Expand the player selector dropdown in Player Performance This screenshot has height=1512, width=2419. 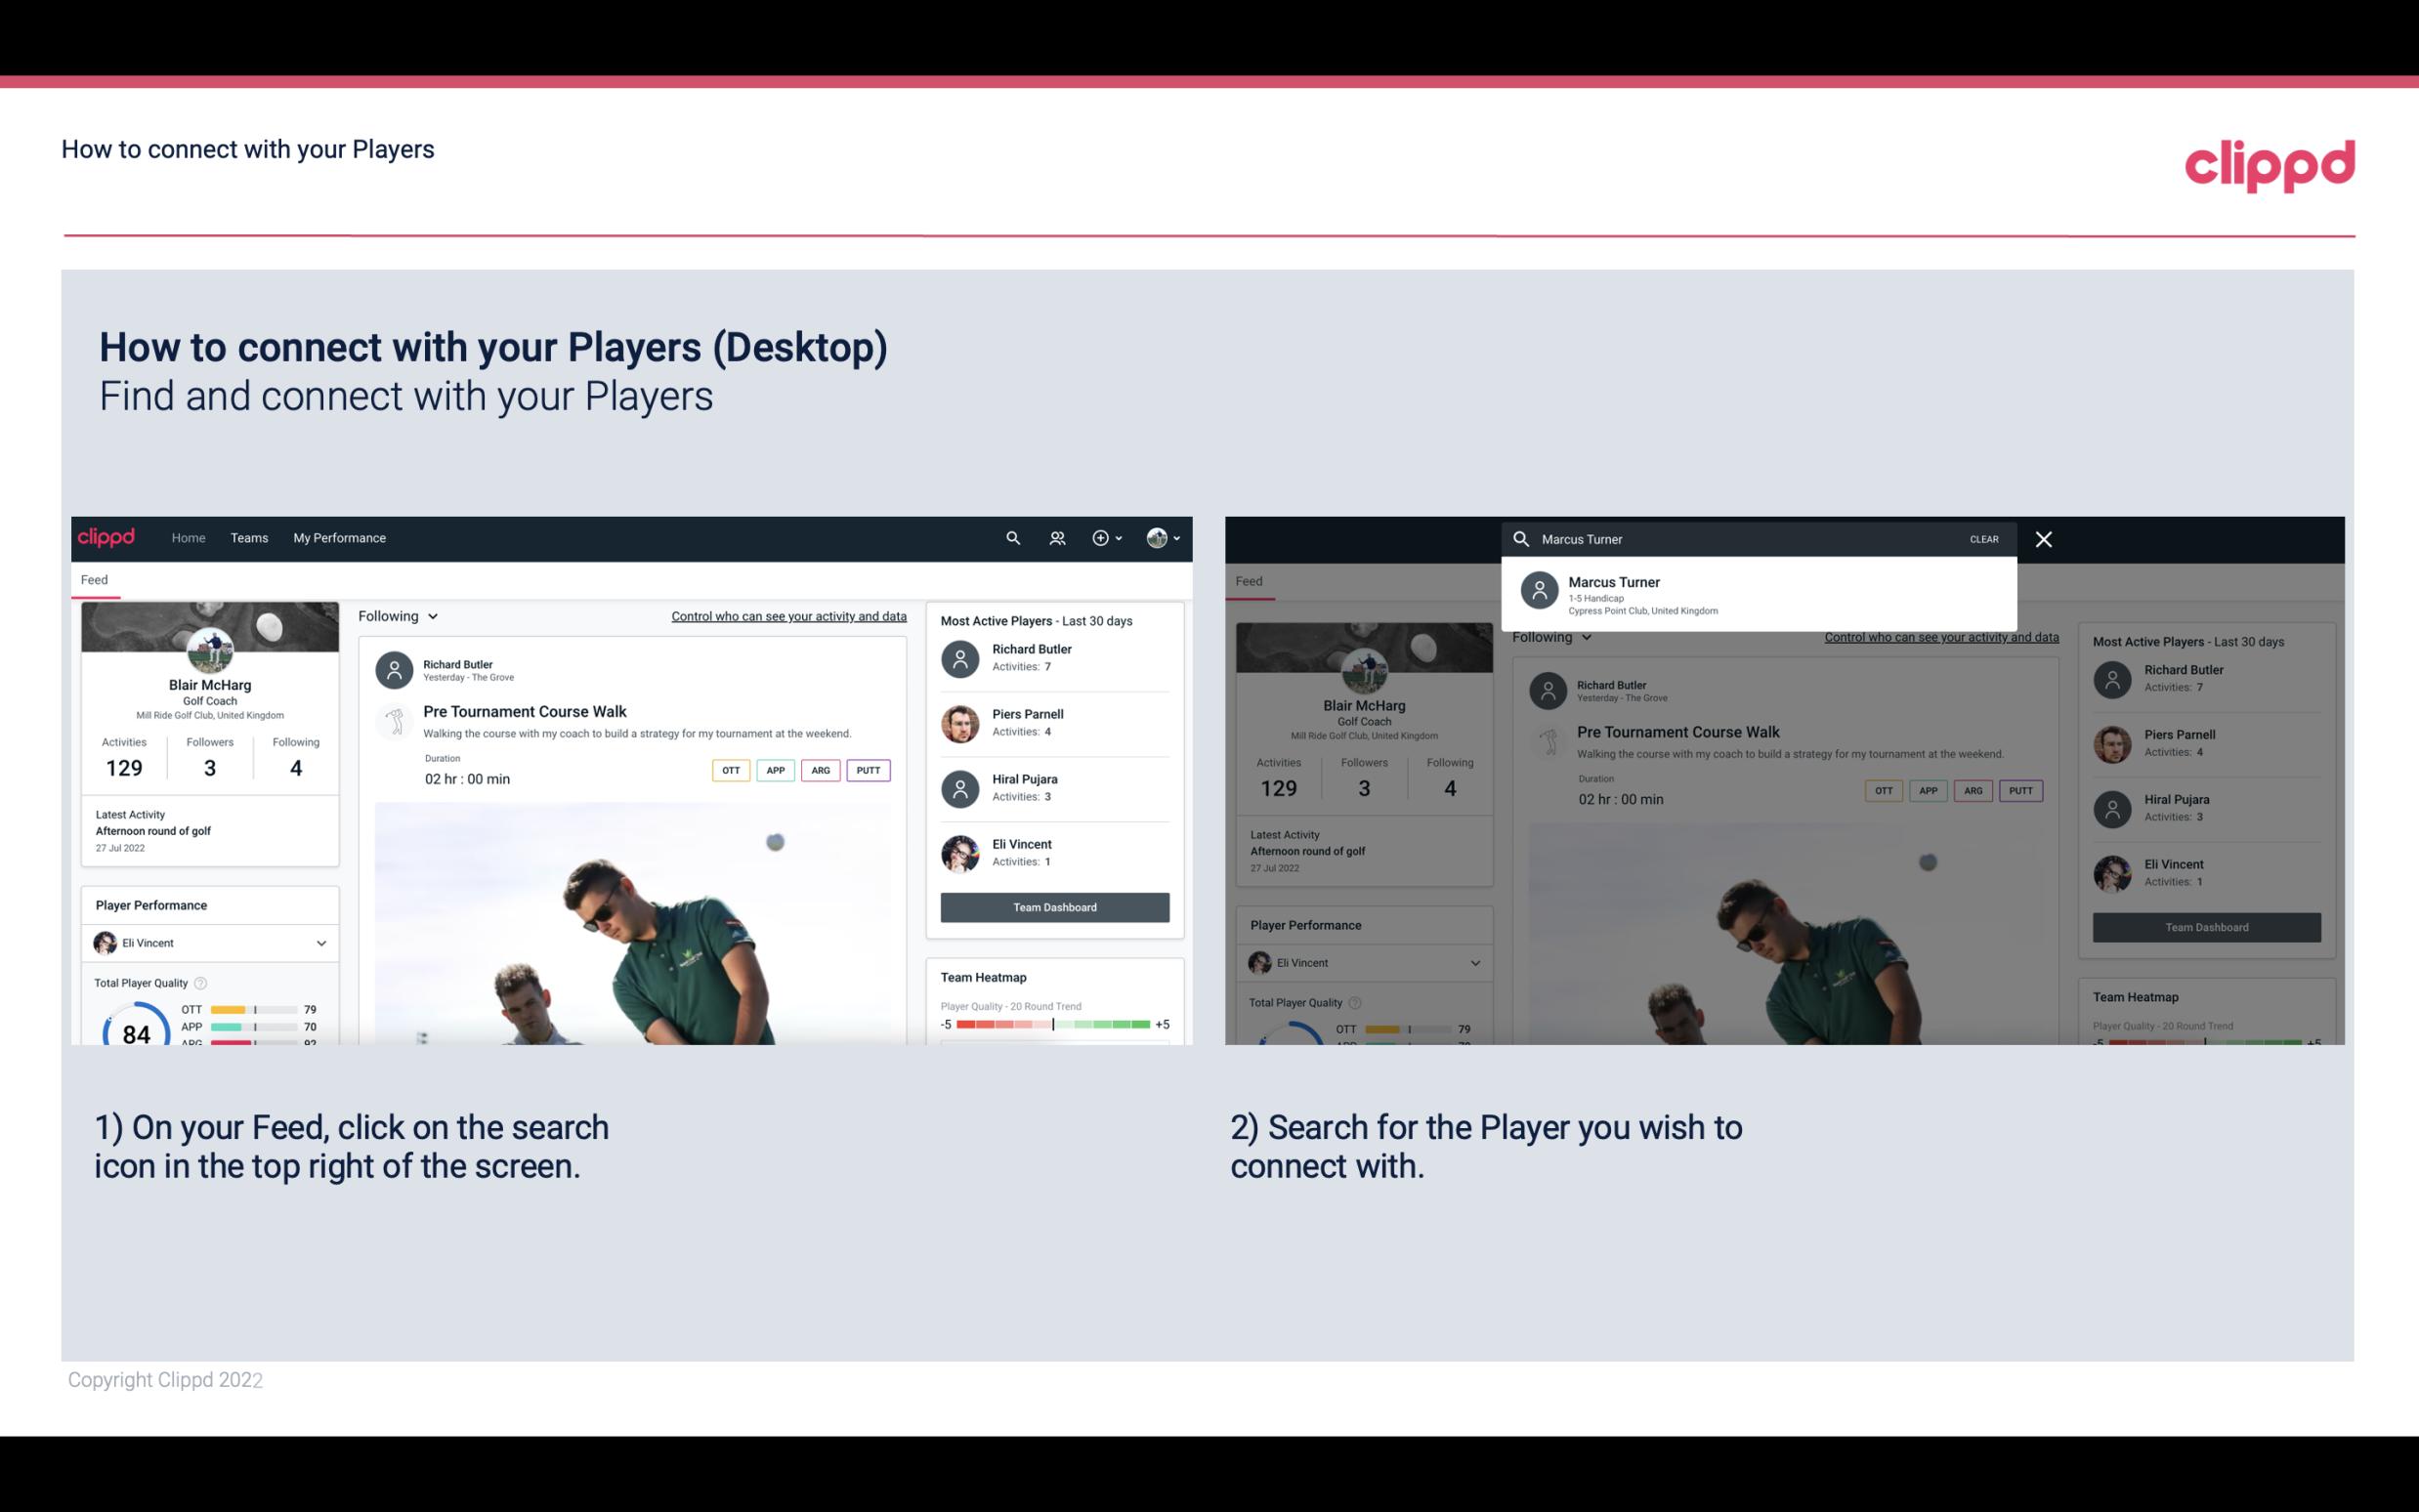(318, 943)
